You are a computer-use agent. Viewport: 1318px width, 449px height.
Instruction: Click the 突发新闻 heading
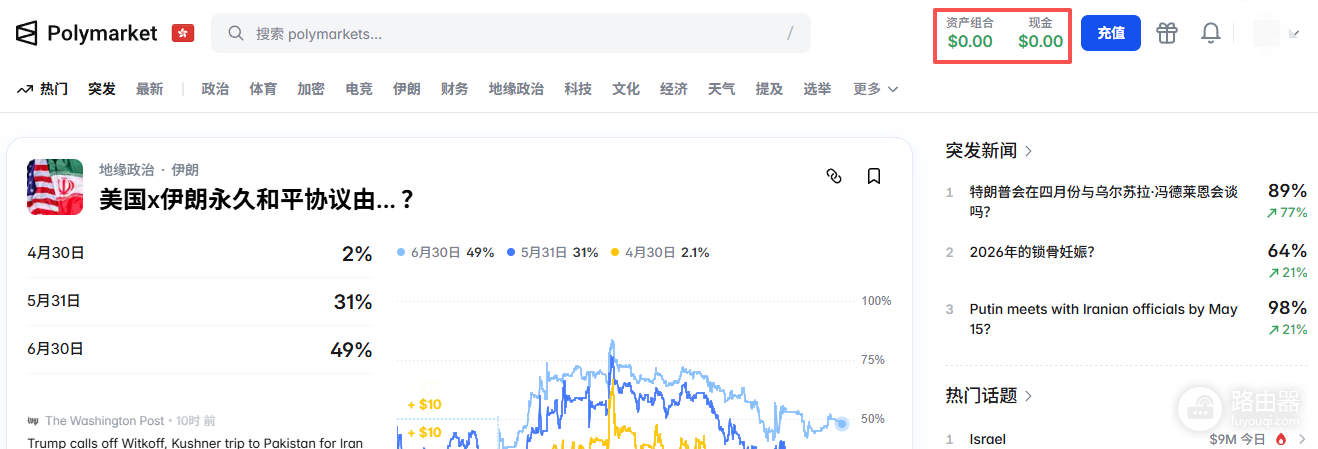[981, 151]
